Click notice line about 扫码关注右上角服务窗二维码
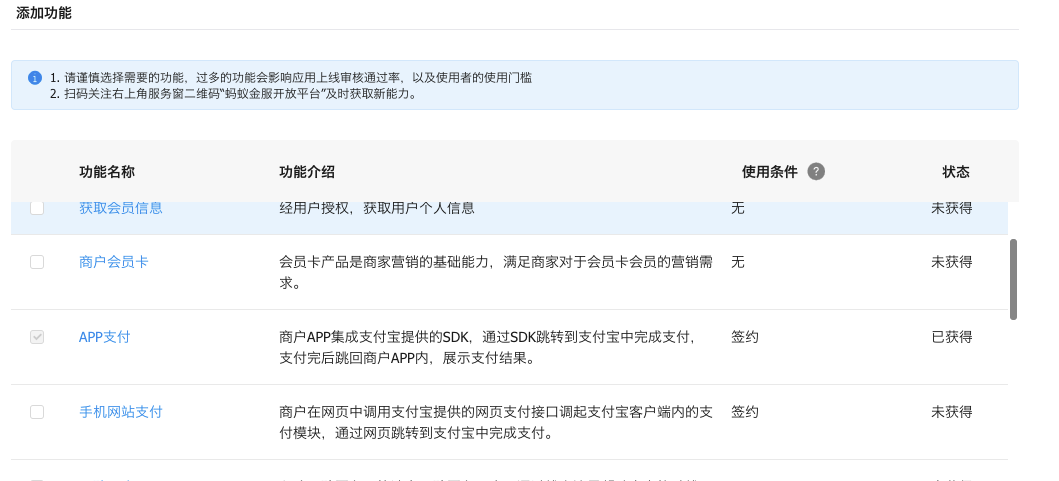Image resolution: width=1059 pixels, height=481 pixels. click(x=234, y=94)
